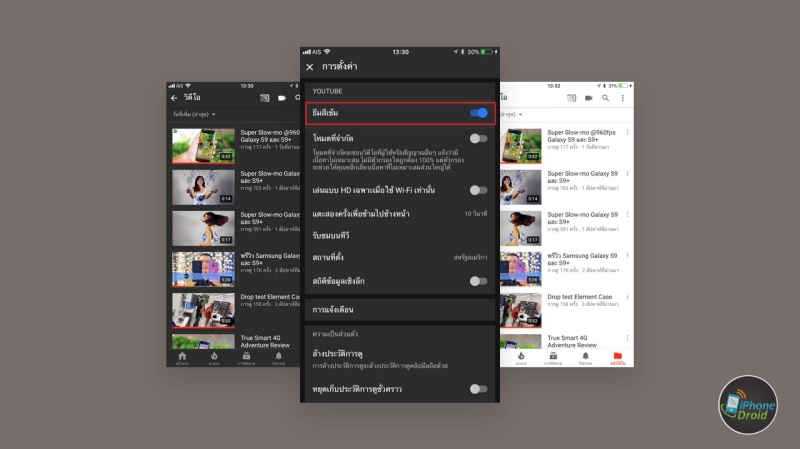Open the การแจ้งเตือน notifications settings row
This screenshot has height=449, width=800.
(x=400, y=310)
